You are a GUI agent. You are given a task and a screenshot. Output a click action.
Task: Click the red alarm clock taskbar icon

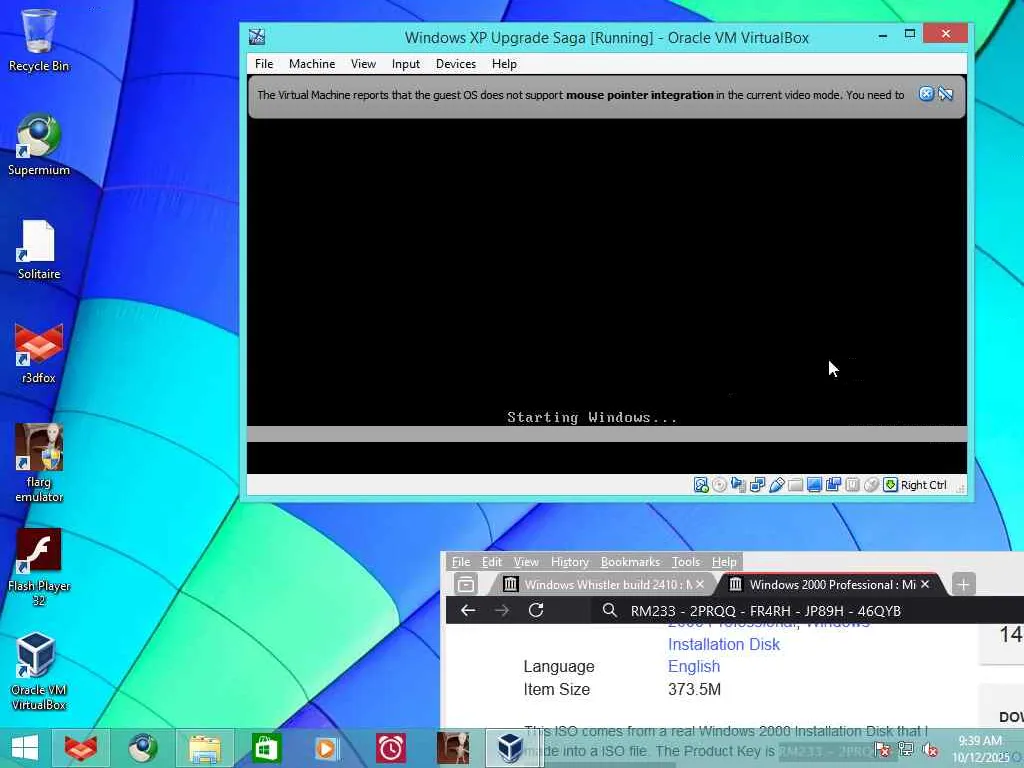coord(391,748)
